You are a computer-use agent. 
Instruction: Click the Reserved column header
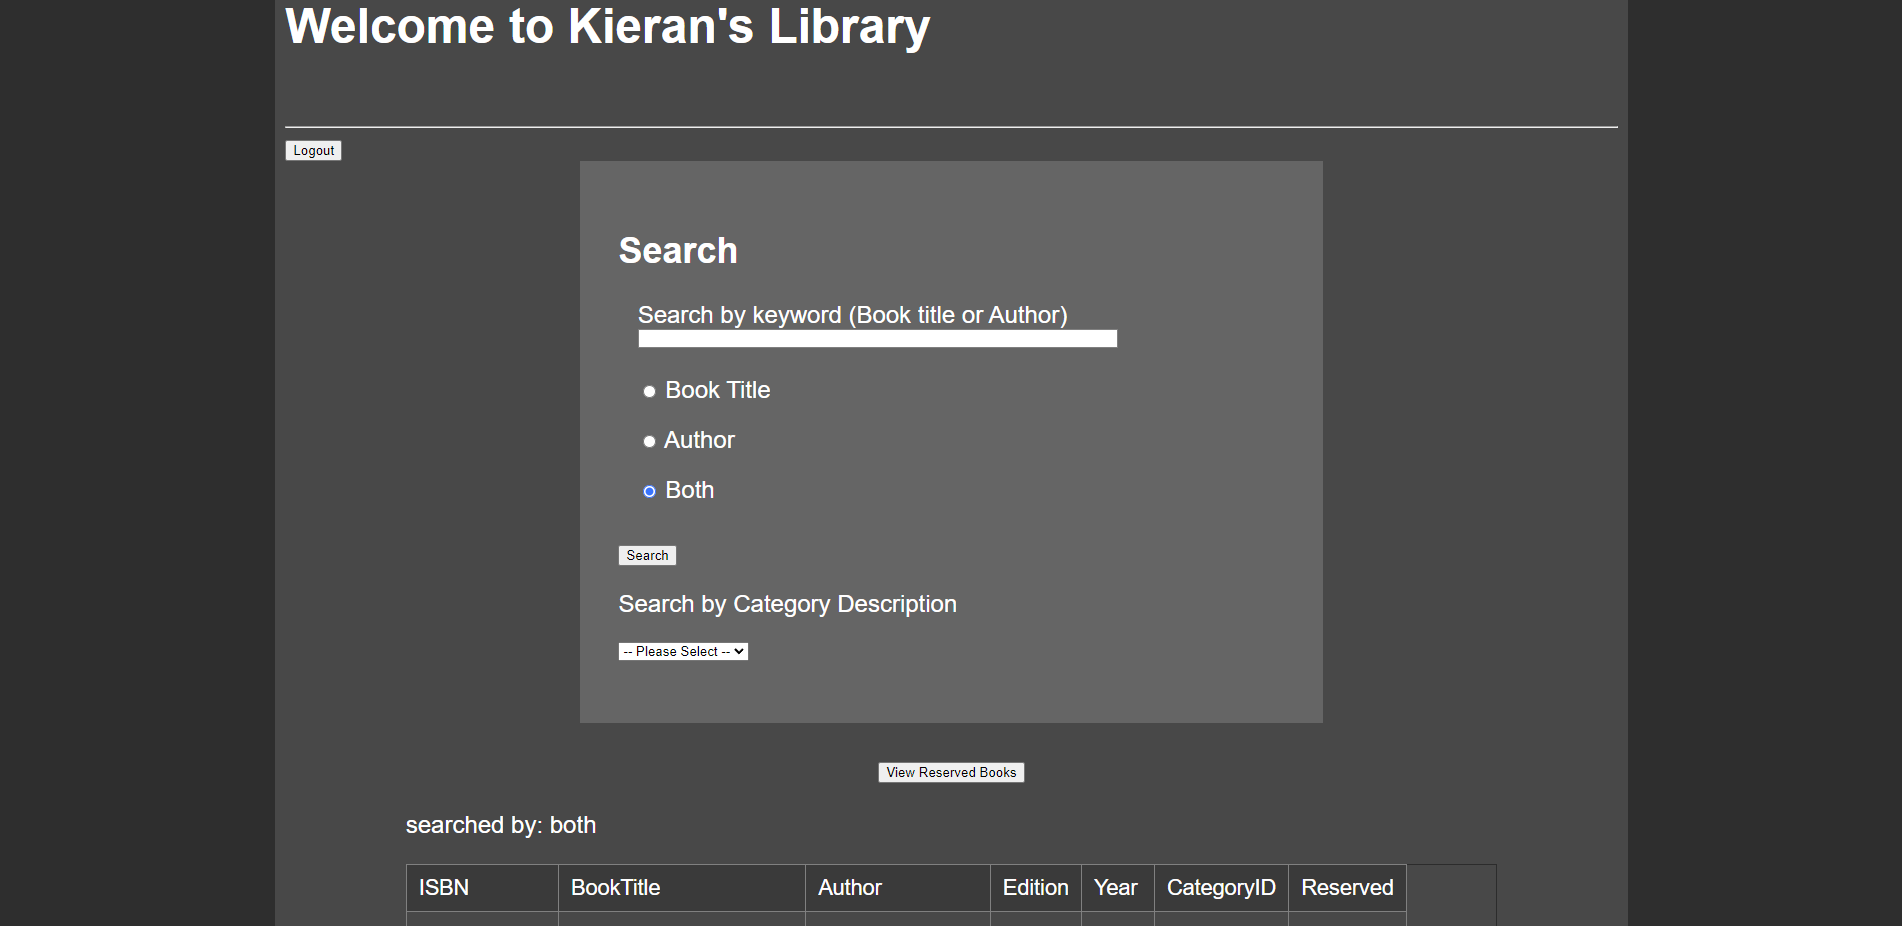pyautogui.click(x=1347, y=888)
